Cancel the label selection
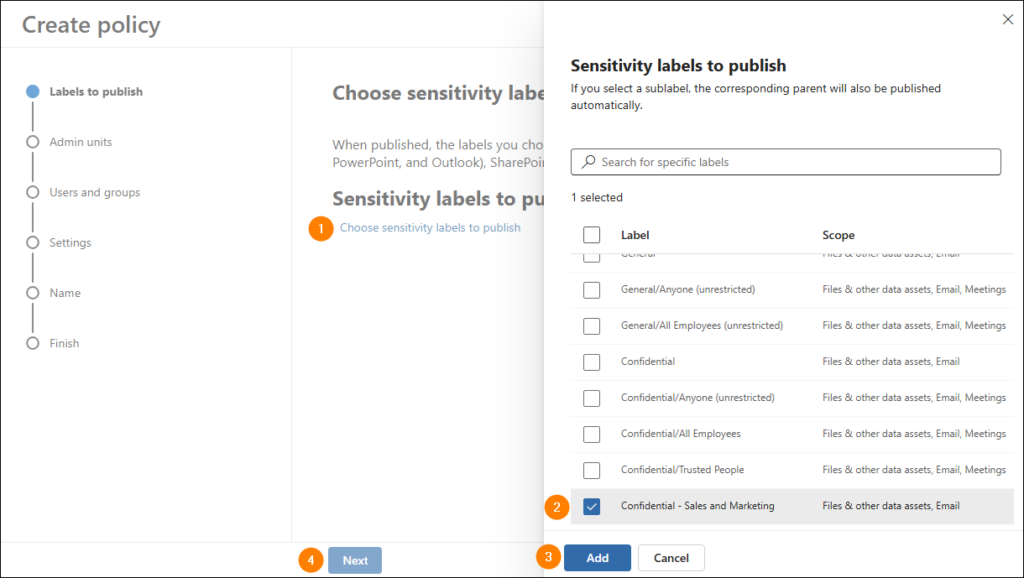Screen dimensions: 1024x578 671,558
